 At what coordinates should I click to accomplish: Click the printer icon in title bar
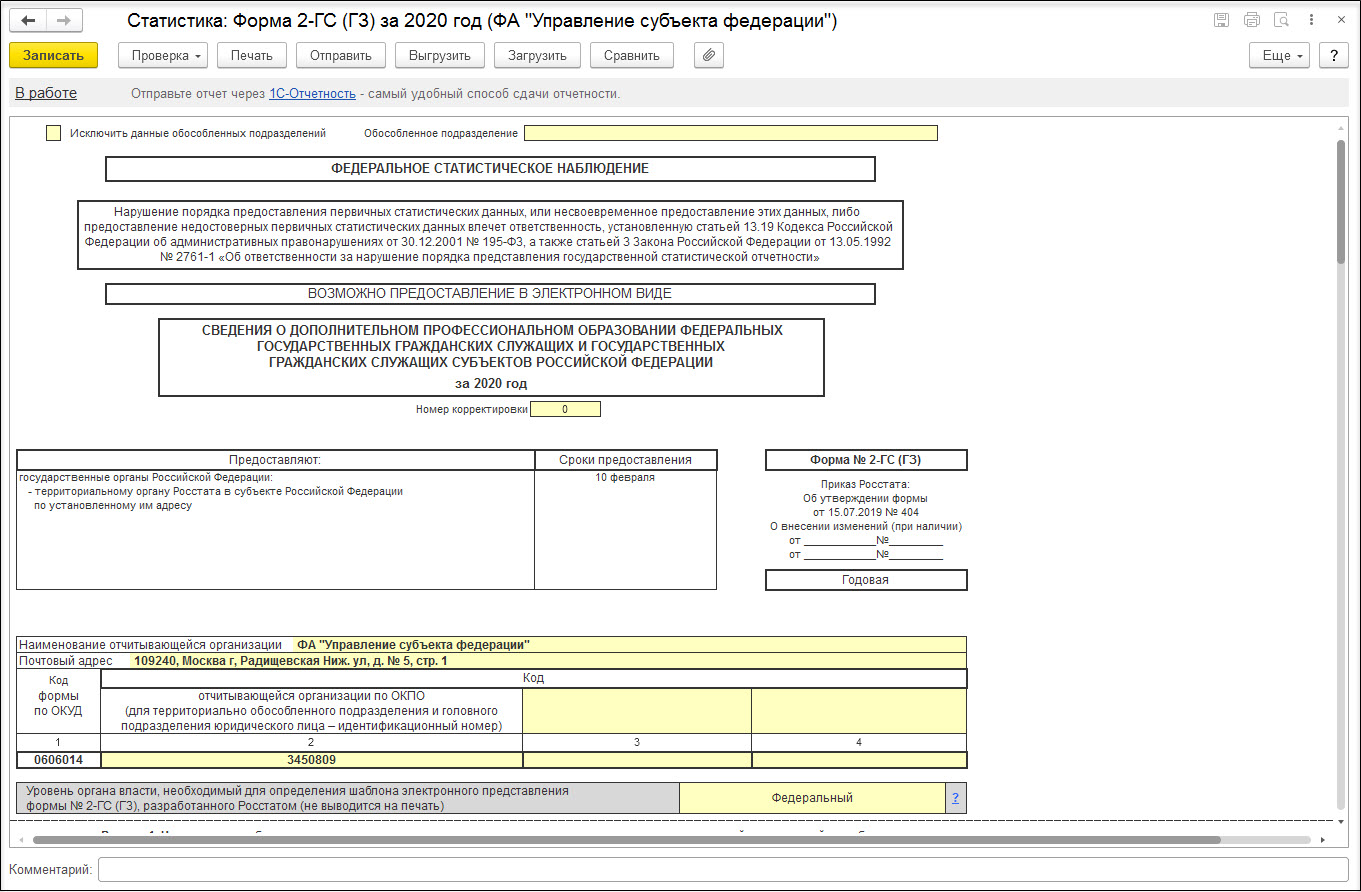(x=1251, y=20)
